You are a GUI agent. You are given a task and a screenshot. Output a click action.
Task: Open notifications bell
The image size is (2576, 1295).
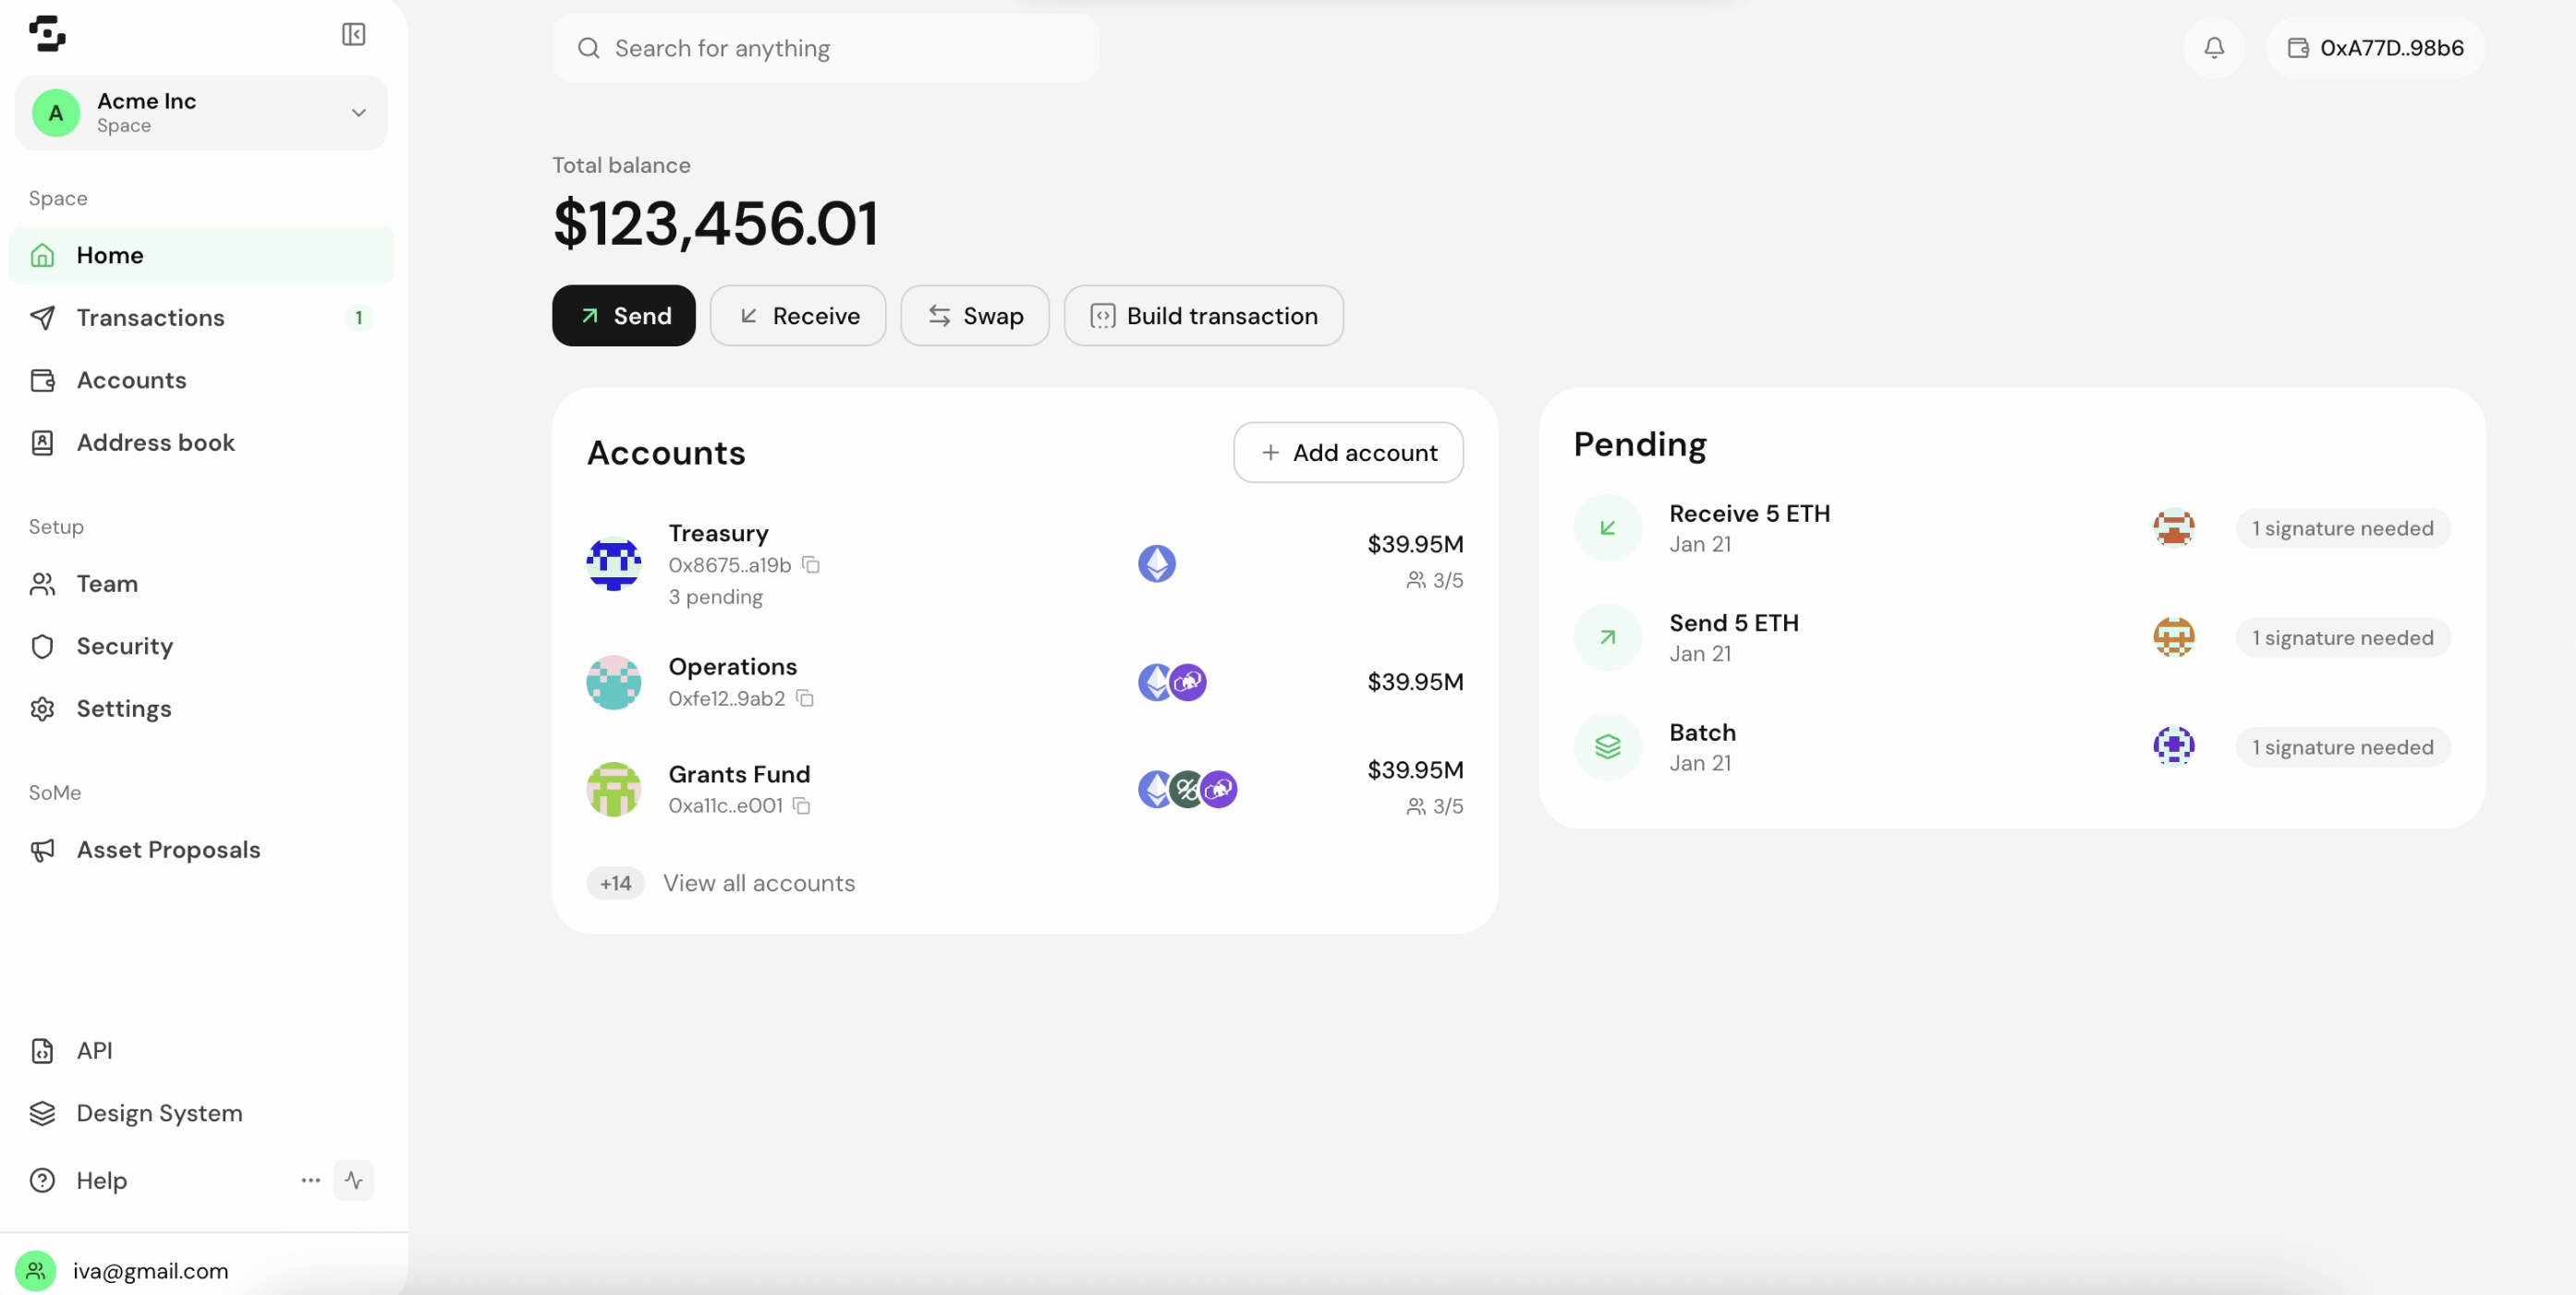2214,48
